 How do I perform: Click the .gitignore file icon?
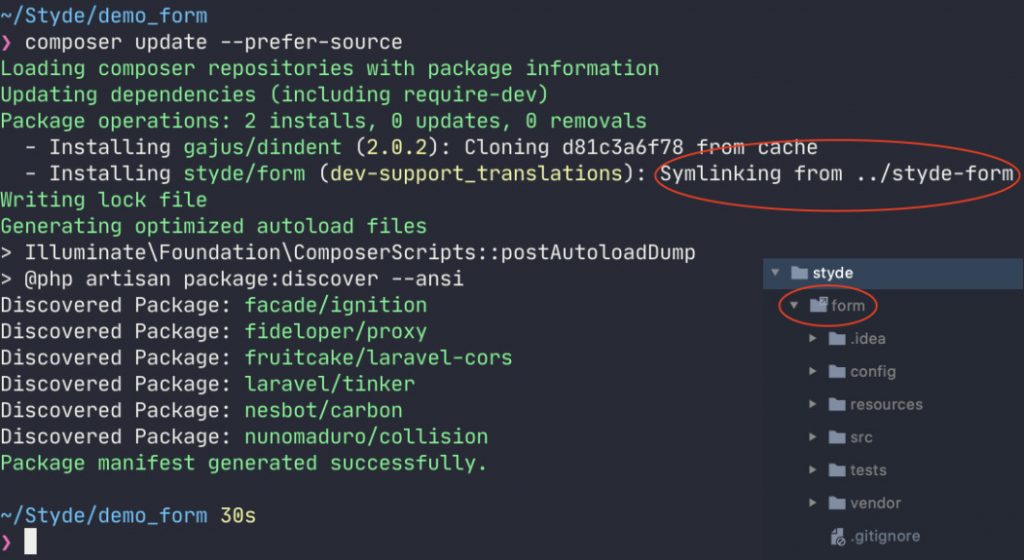838,537
